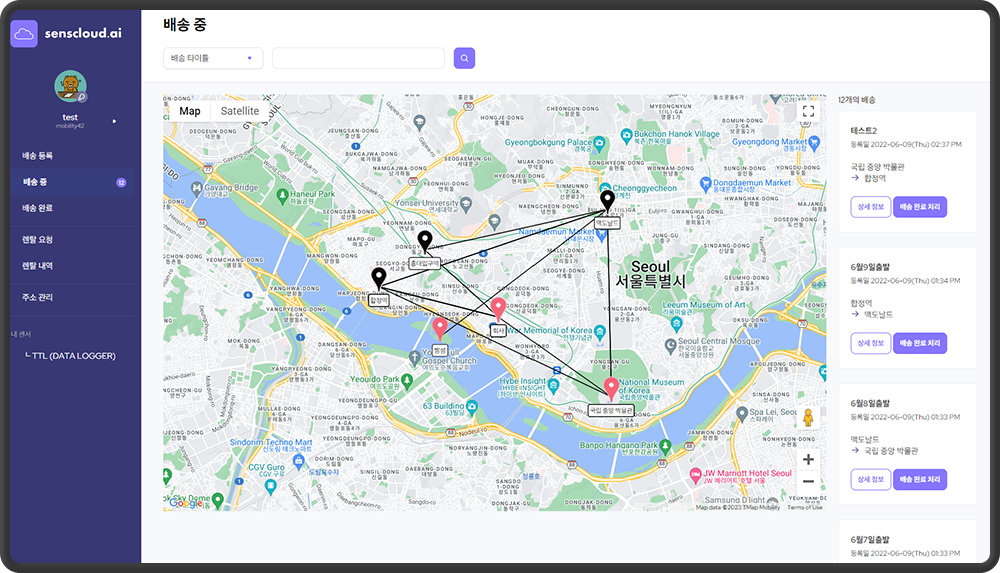The image size is (1000, 573).
Task: Click the 12 badge on 배송 중
Action: coord(121,182)
